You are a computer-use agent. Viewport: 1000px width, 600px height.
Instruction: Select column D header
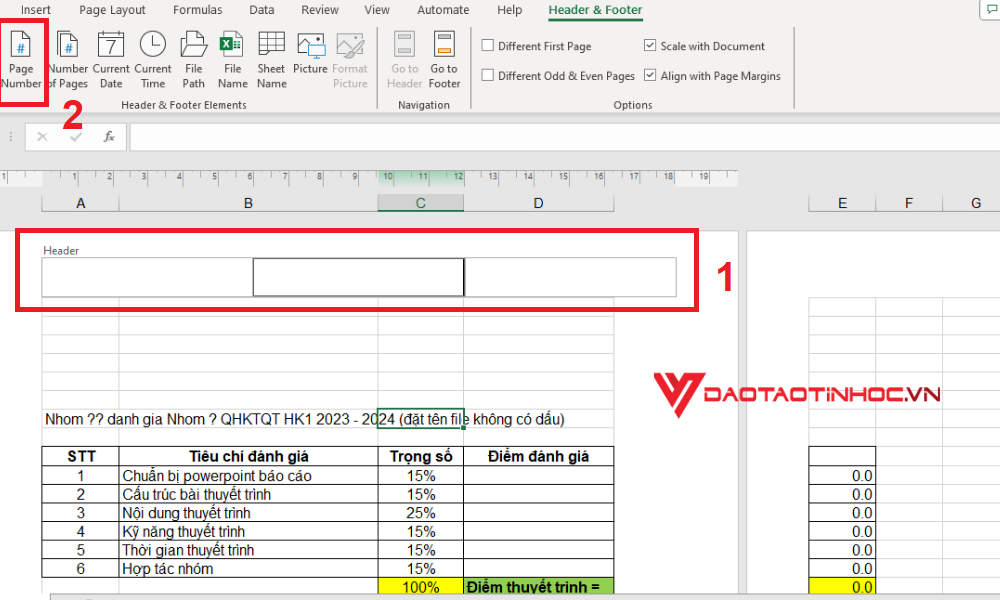tap(538, 203)
